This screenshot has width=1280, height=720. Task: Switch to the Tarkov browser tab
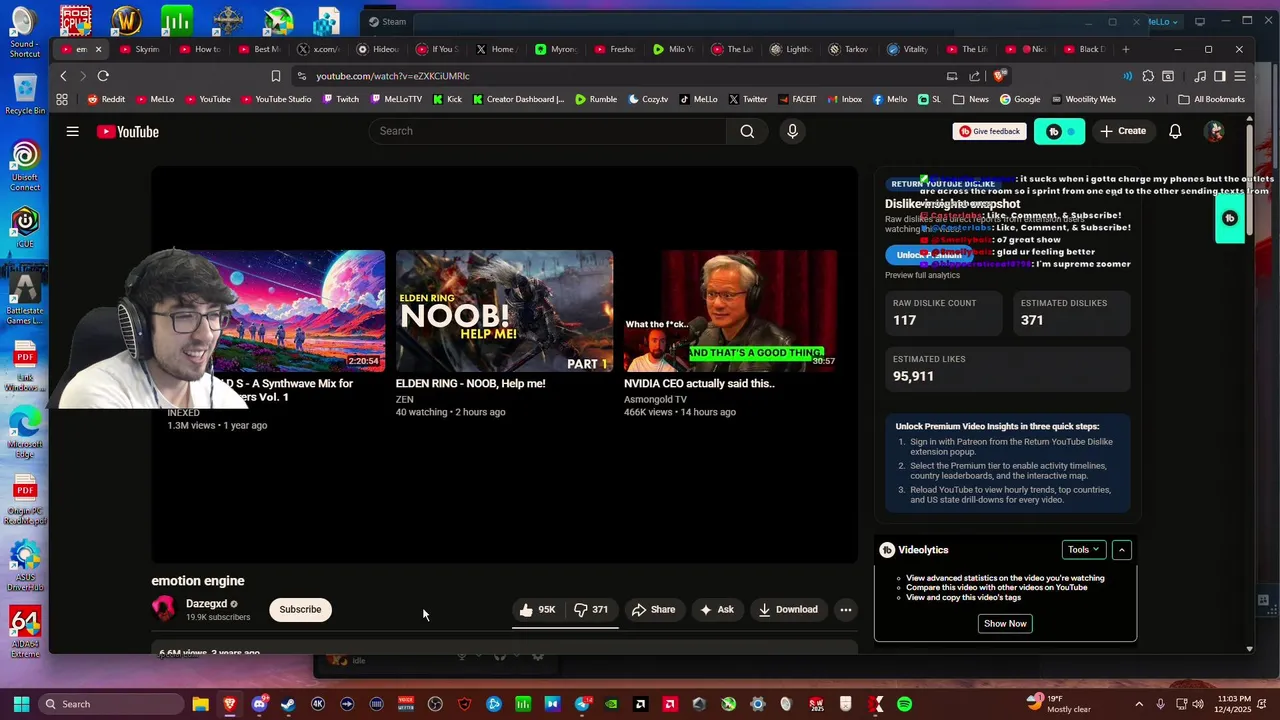tap(848, 49)
